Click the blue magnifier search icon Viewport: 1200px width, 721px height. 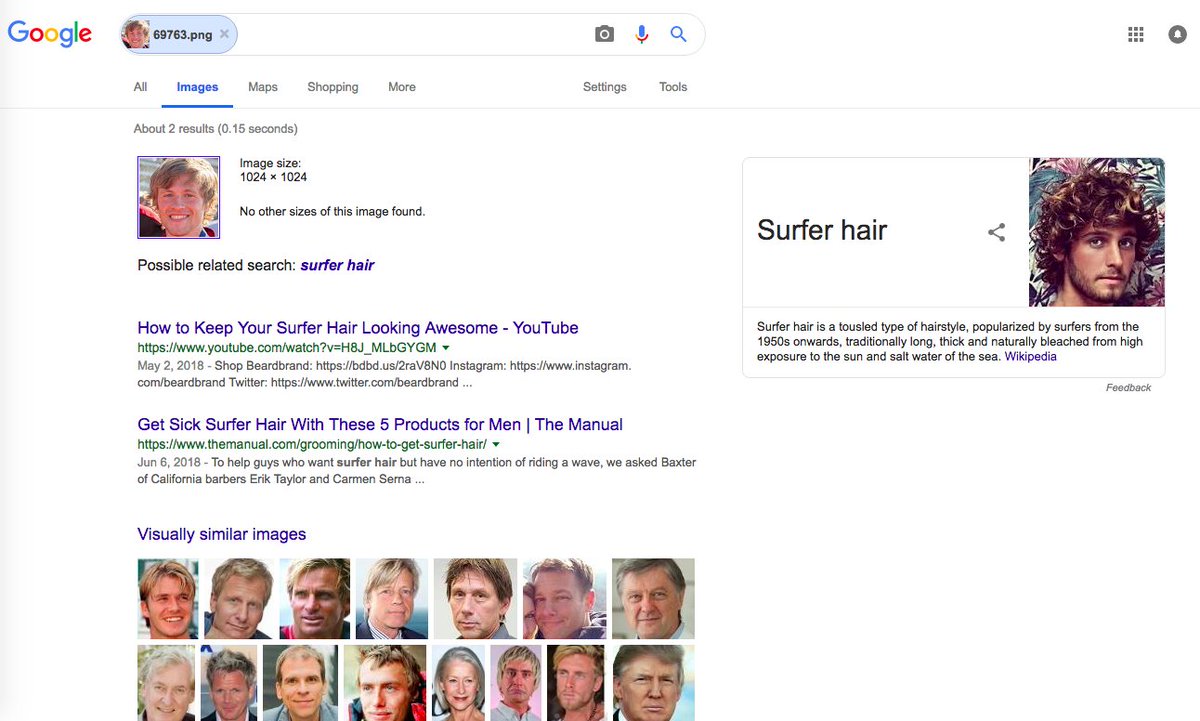[678, 34]
